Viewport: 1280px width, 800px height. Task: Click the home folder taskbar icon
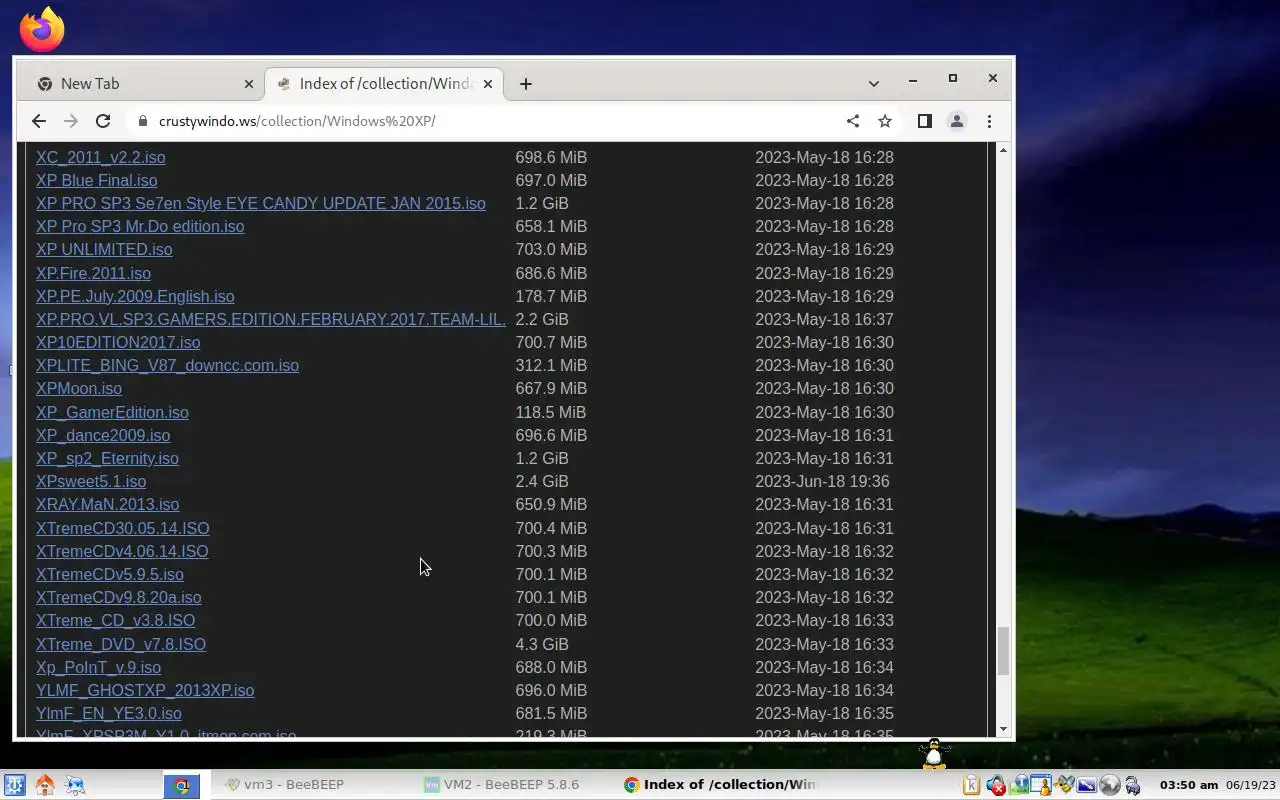[x=45, y=785]
